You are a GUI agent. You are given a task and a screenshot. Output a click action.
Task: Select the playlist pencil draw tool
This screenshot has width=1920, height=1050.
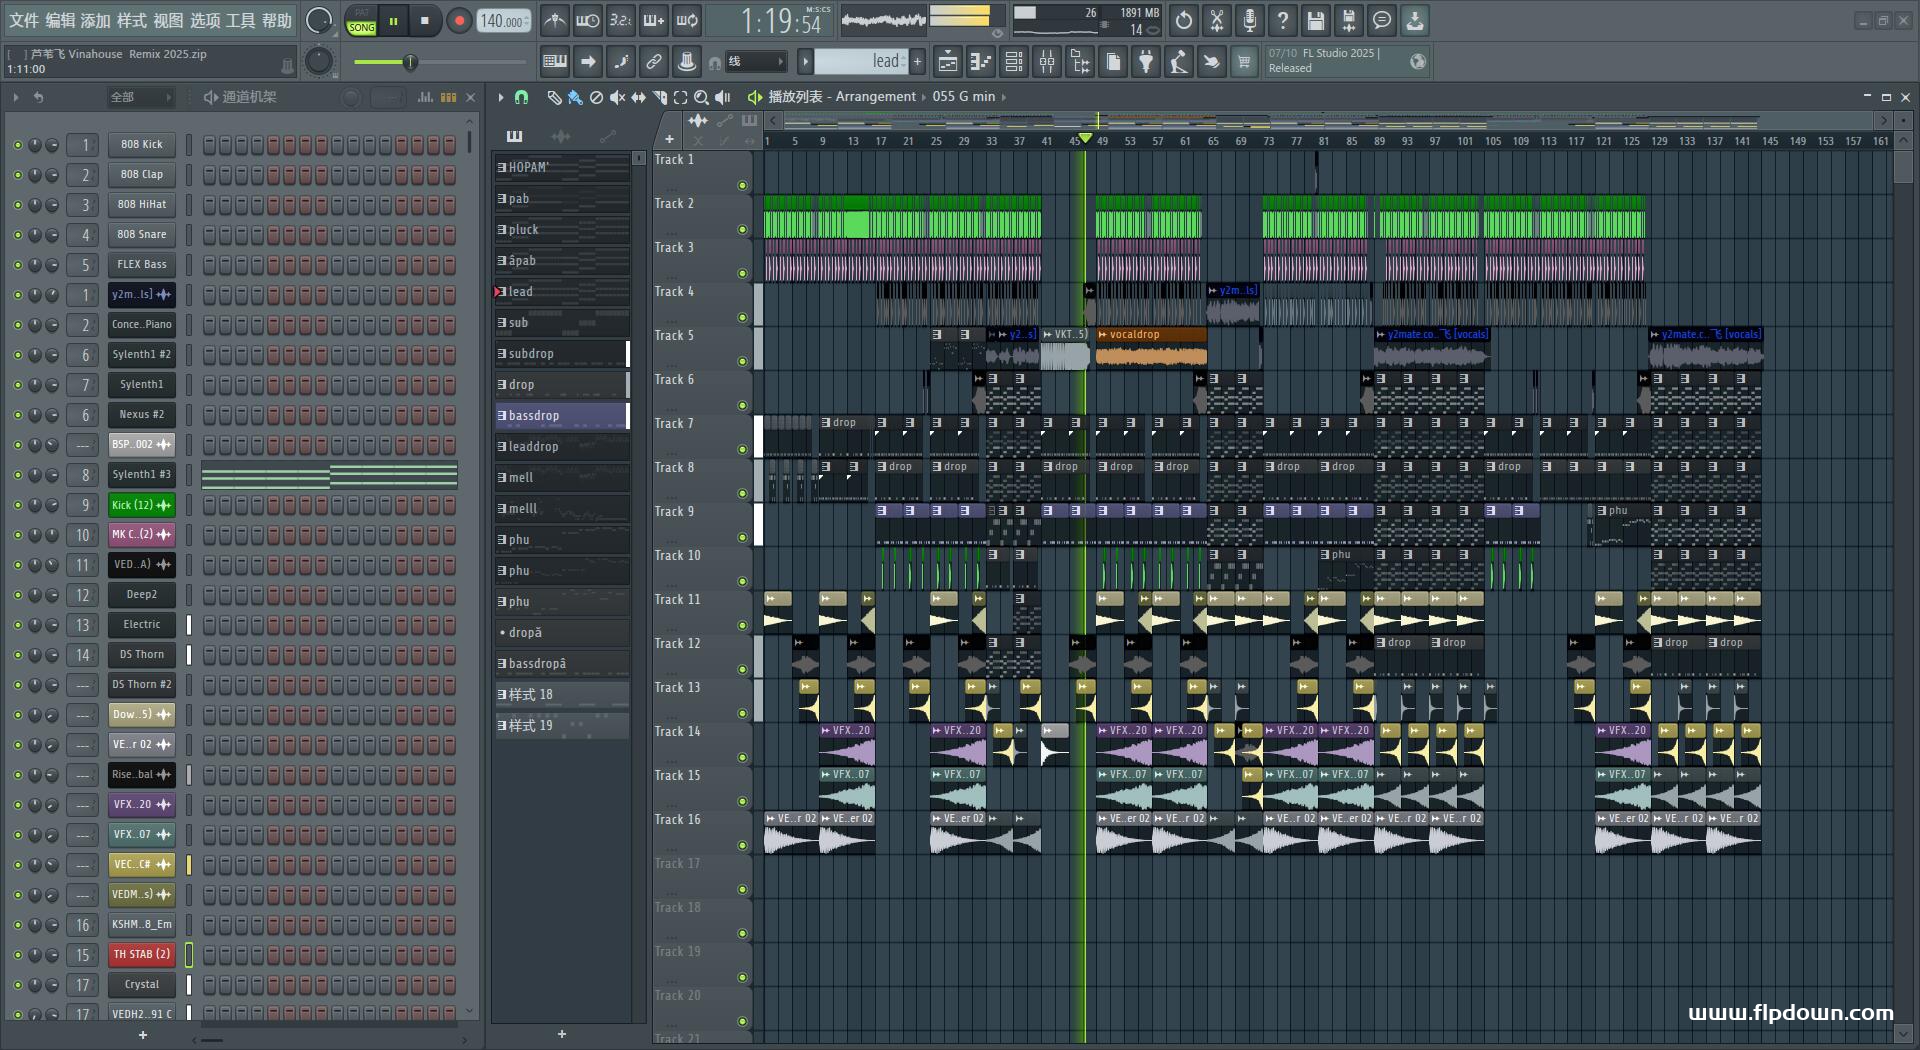tap(554, 97)
